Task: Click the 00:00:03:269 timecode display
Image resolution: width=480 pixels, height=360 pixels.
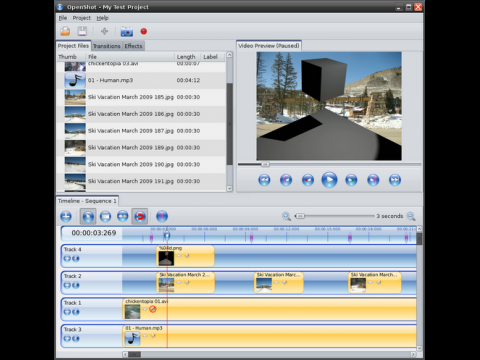Action: 94,233
